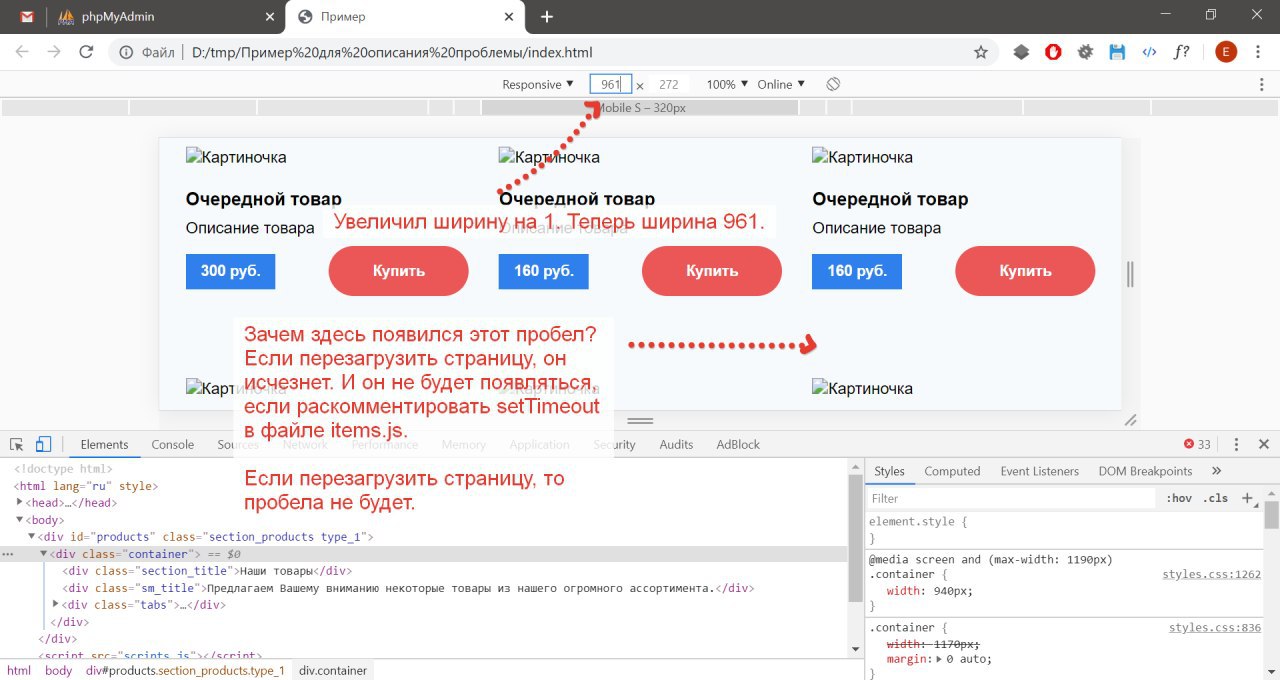Switch to the Elements panel
Viewport: 1280px width, 680px height.
click(104, 445)
